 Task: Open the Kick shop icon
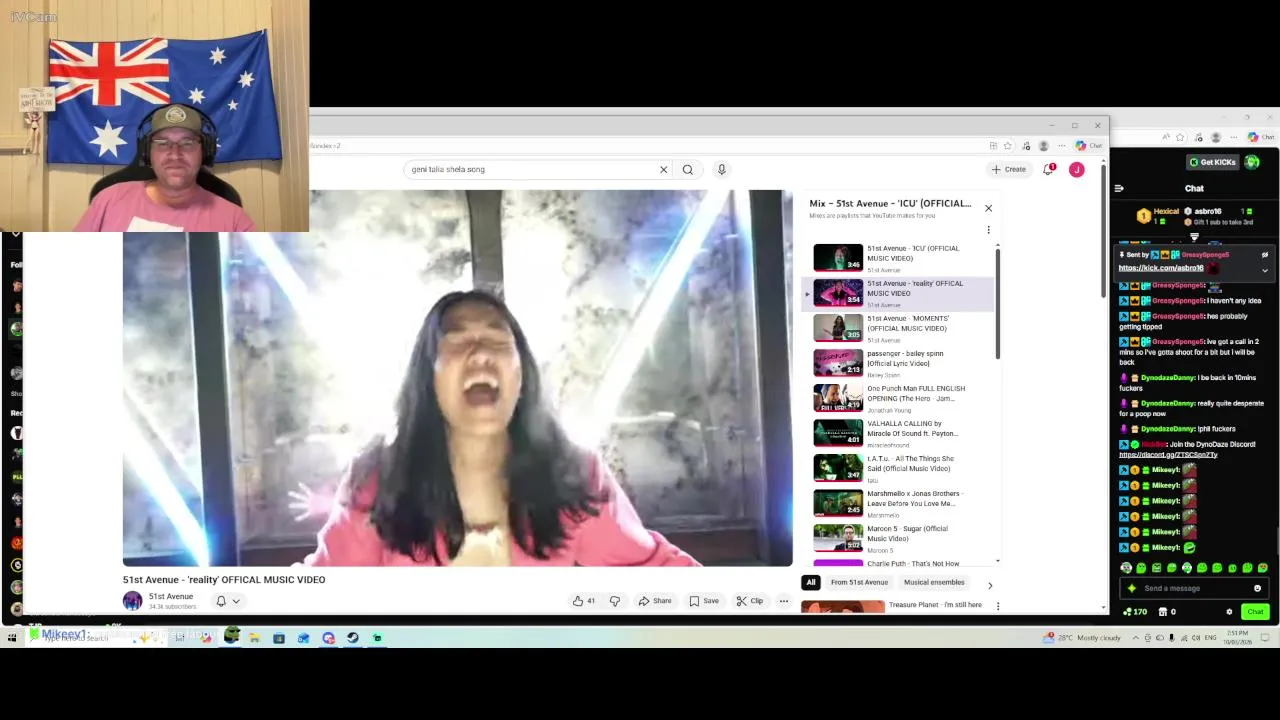[1165, 612]
